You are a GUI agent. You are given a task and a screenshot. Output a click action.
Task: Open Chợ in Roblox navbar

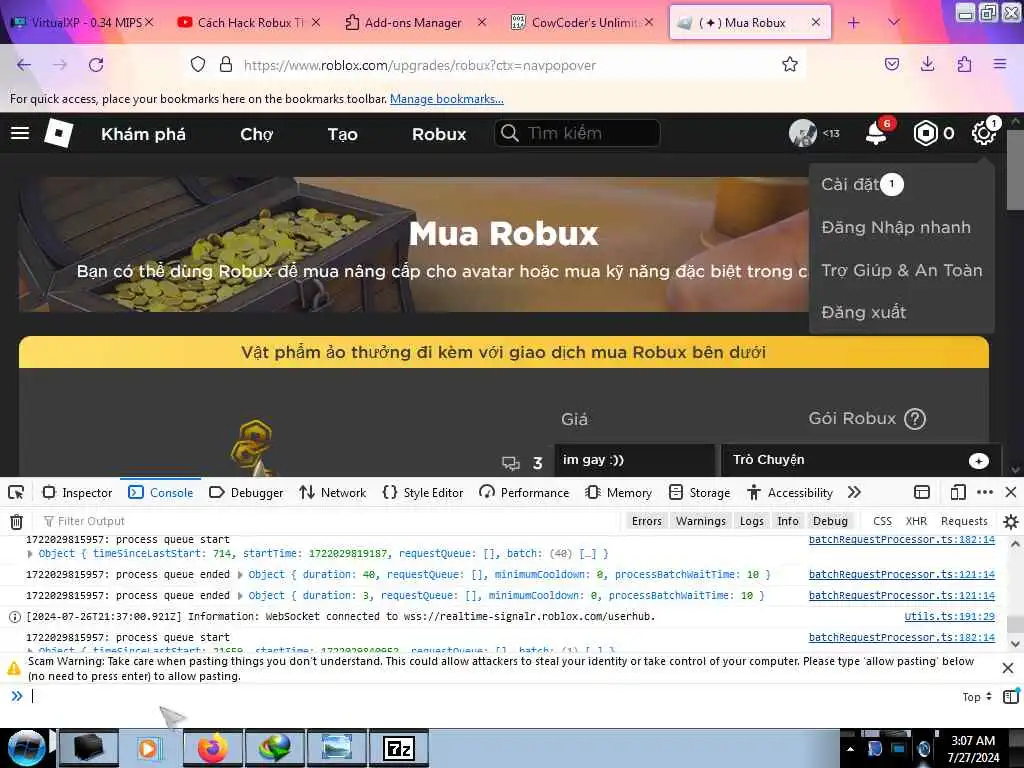coord(257,134)
